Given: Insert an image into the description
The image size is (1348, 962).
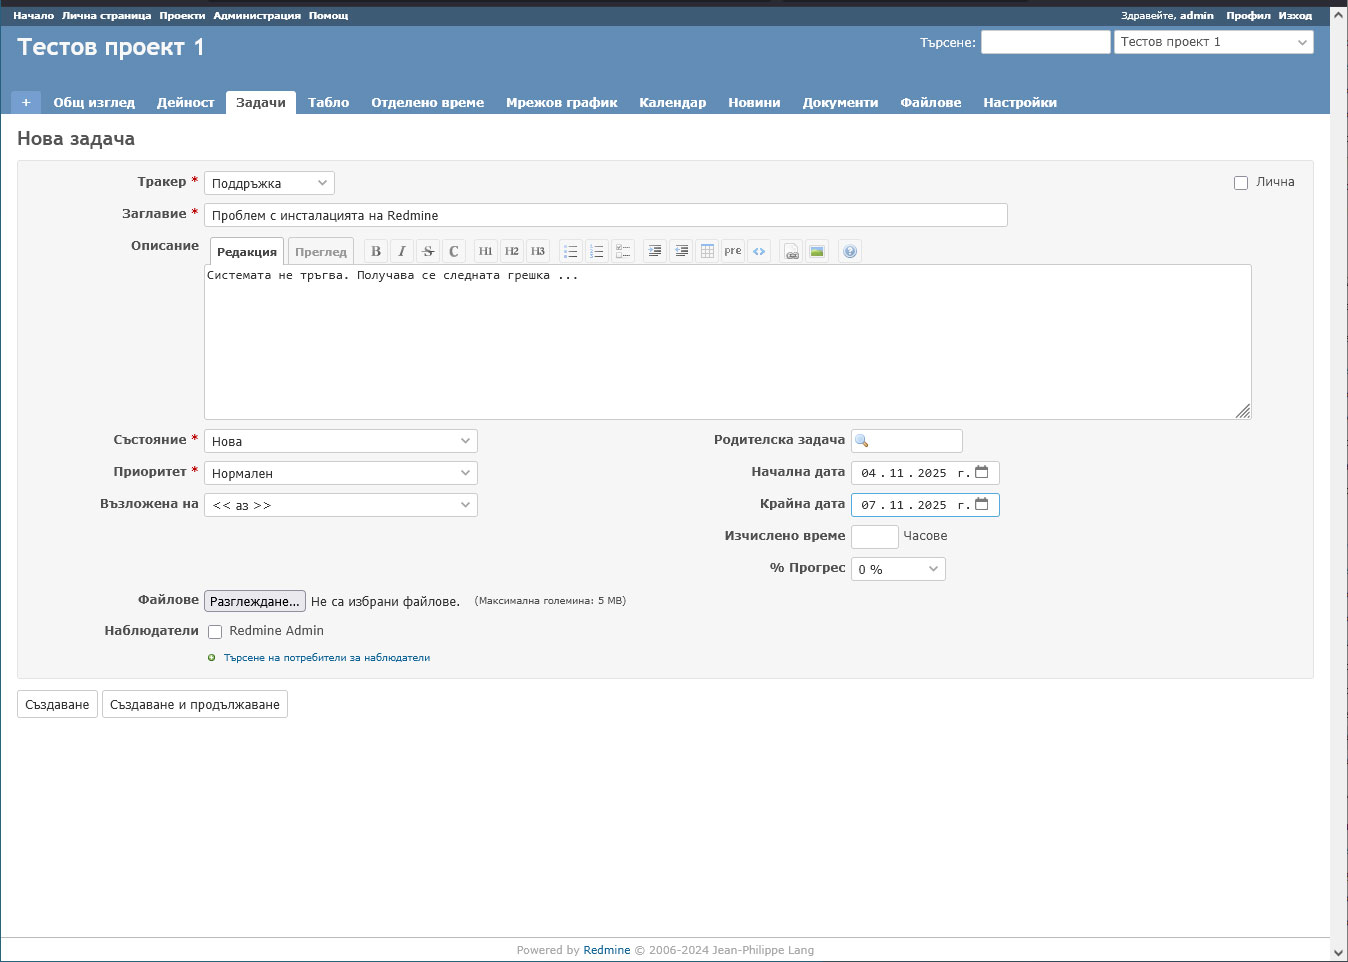Looking at the screenshot, I should point(817,251).
